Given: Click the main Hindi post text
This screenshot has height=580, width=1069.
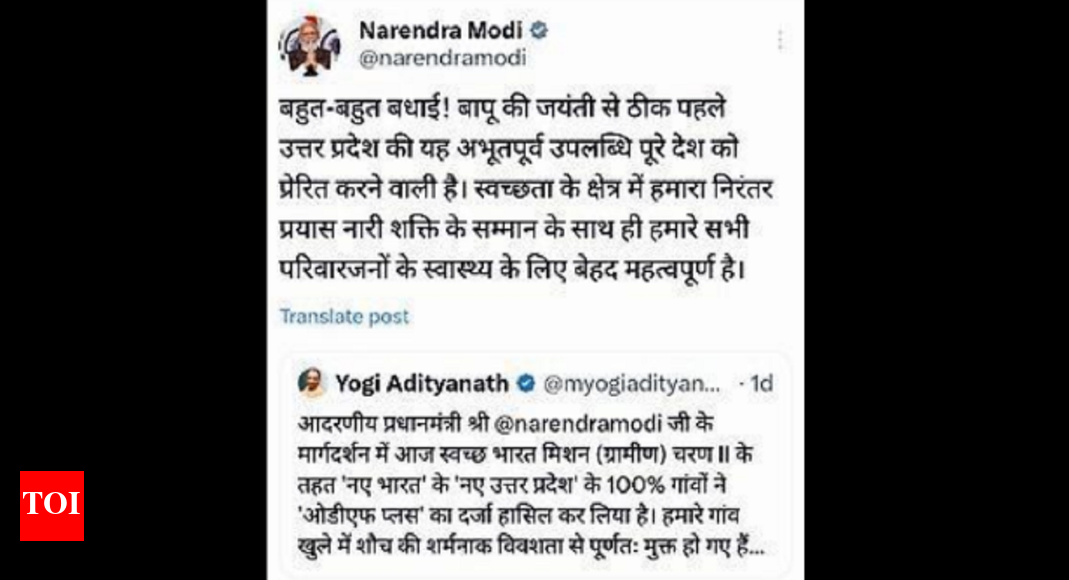Looking at the screenshot, I should click(526, 189).
